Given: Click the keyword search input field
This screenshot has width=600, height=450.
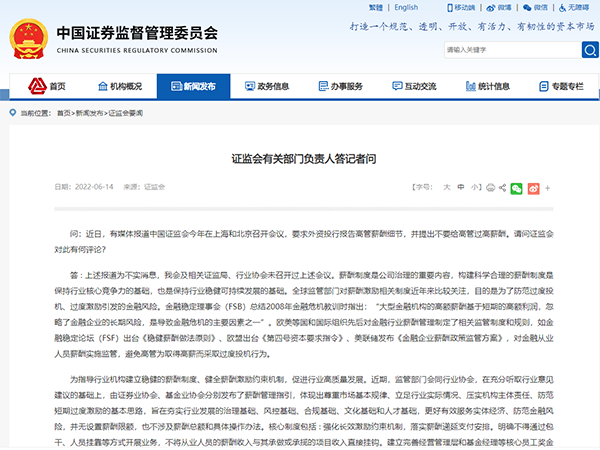Looking at the screenshot, I should pos(500,48).
